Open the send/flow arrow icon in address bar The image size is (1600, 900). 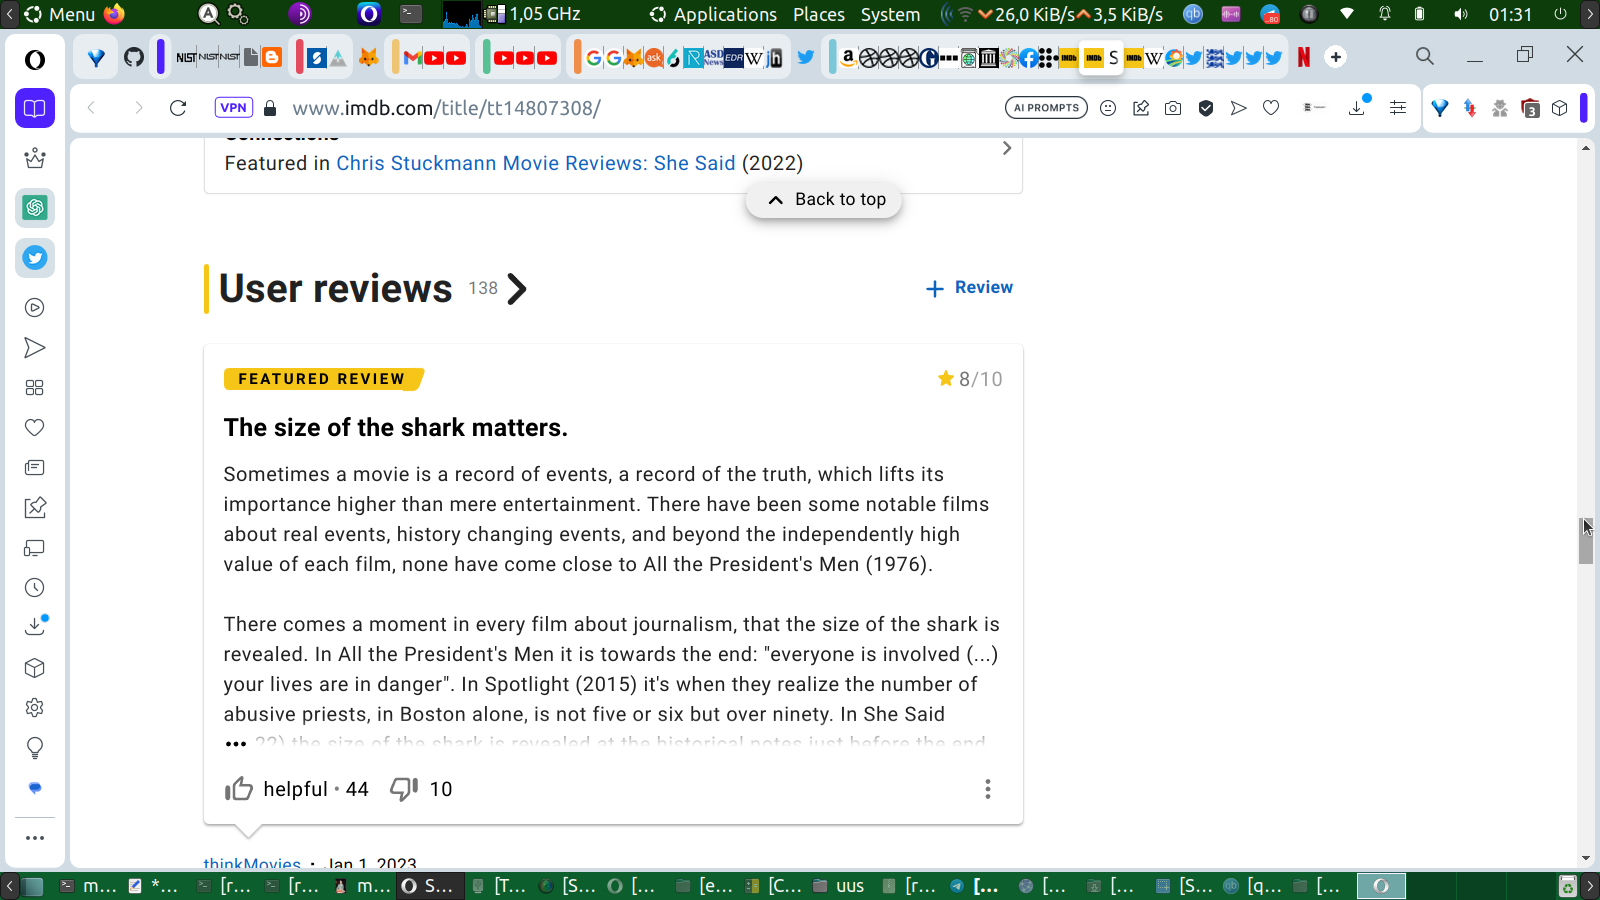[1238, 108]
